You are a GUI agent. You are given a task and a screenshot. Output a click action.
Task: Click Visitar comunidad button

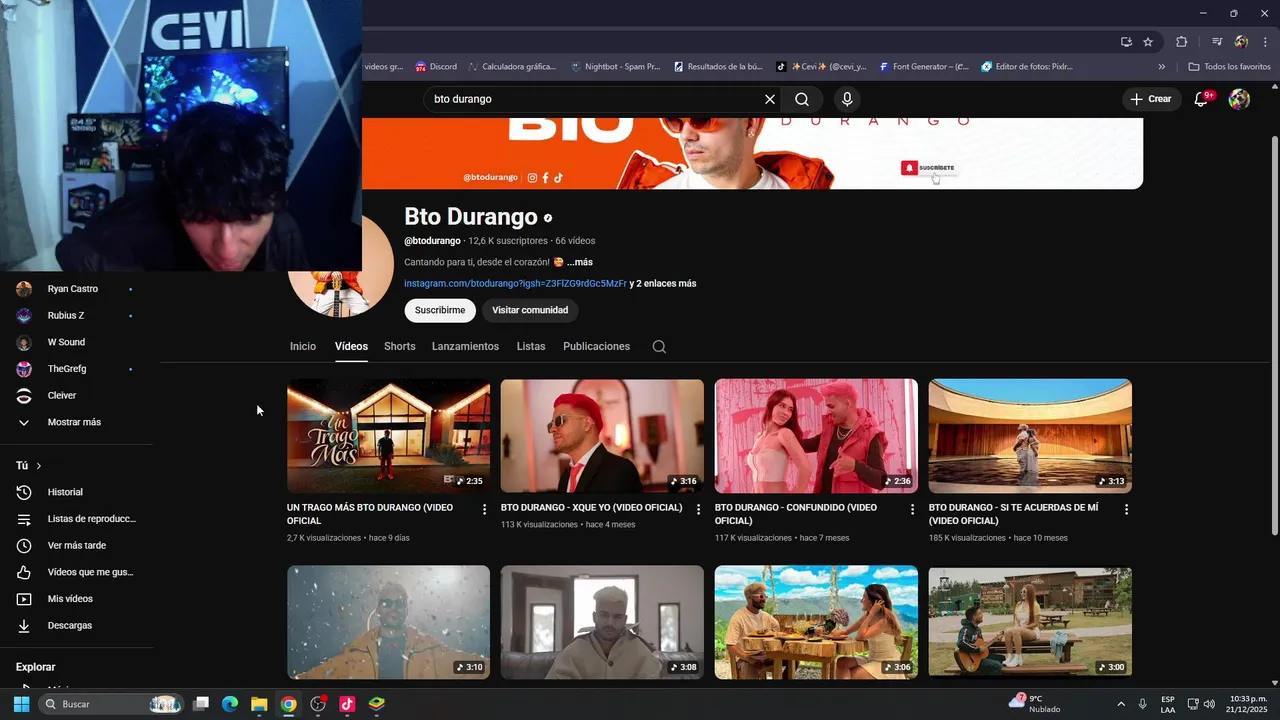tap(530, 310)
